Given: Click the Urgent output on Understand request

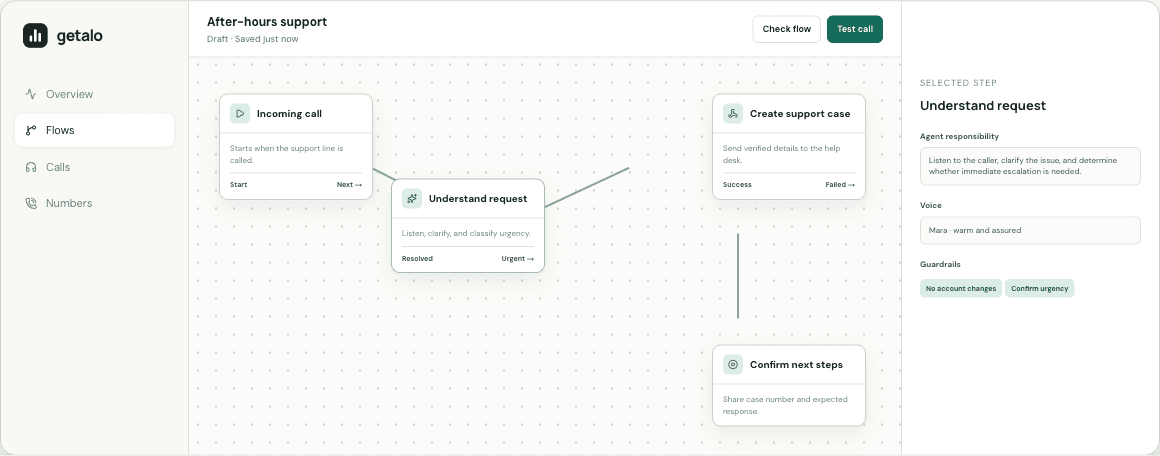Looking at the screenshot, I should coord(518,258).
